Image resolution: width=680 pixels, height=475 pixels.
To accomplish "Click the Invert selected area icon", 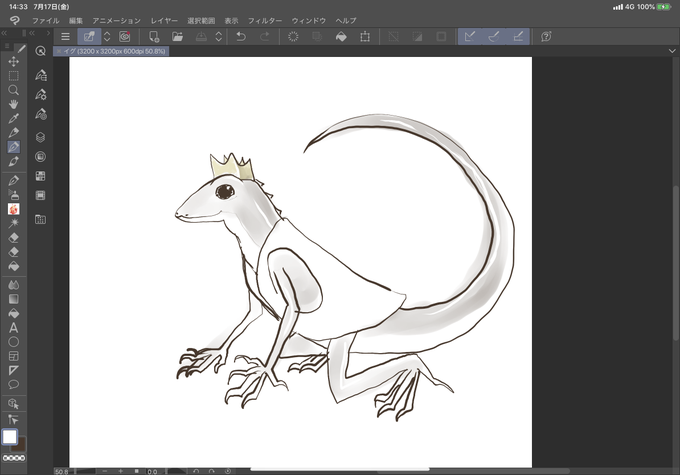I will tap(417, 36).
